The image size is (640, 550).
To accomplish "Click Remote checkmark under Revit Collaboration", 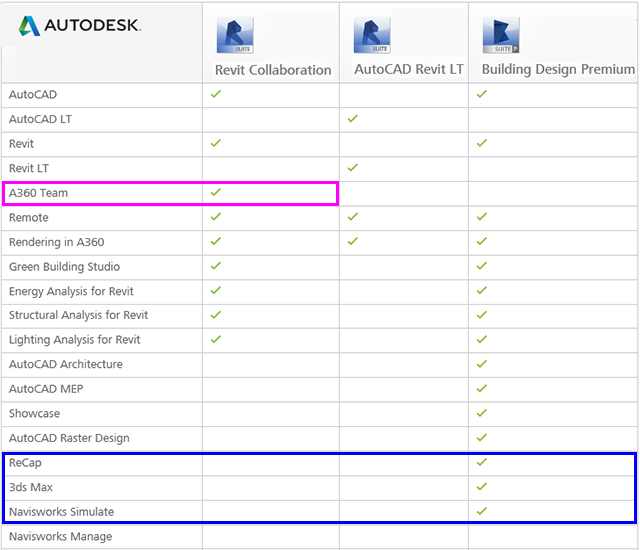I will pyautogui.click(x=216, y=217).
